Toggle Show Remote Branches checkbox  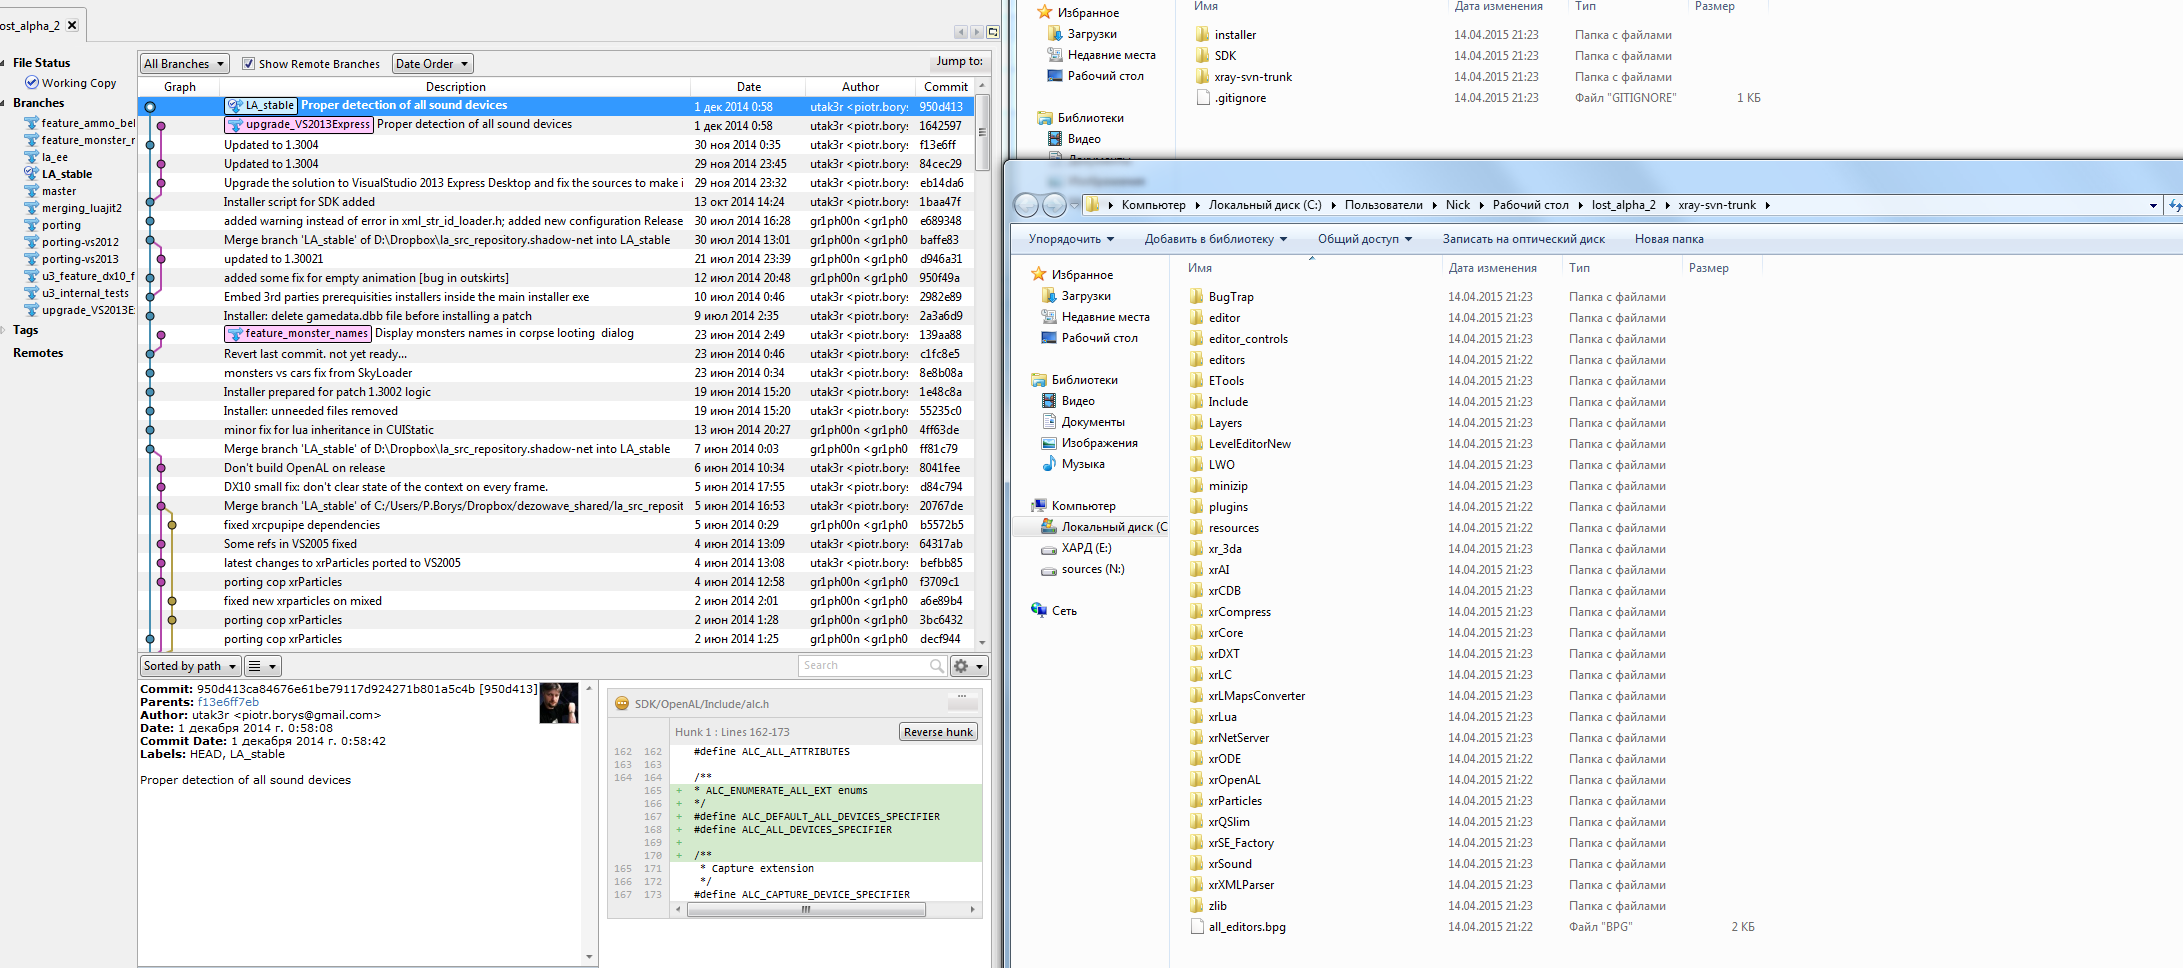(x=248, y=64)
